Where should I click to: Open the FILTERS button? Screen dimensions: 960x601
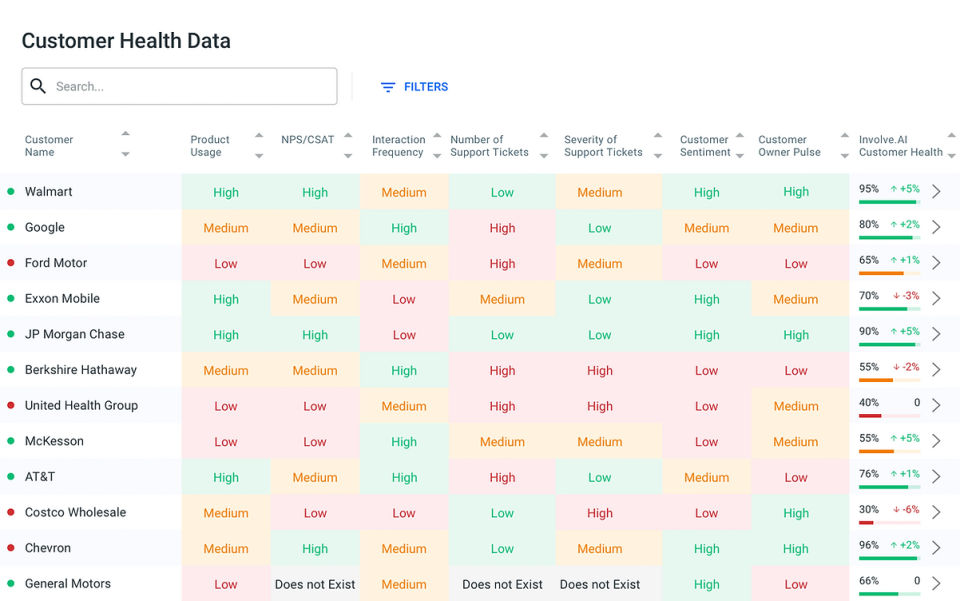[x=414, y=87]
